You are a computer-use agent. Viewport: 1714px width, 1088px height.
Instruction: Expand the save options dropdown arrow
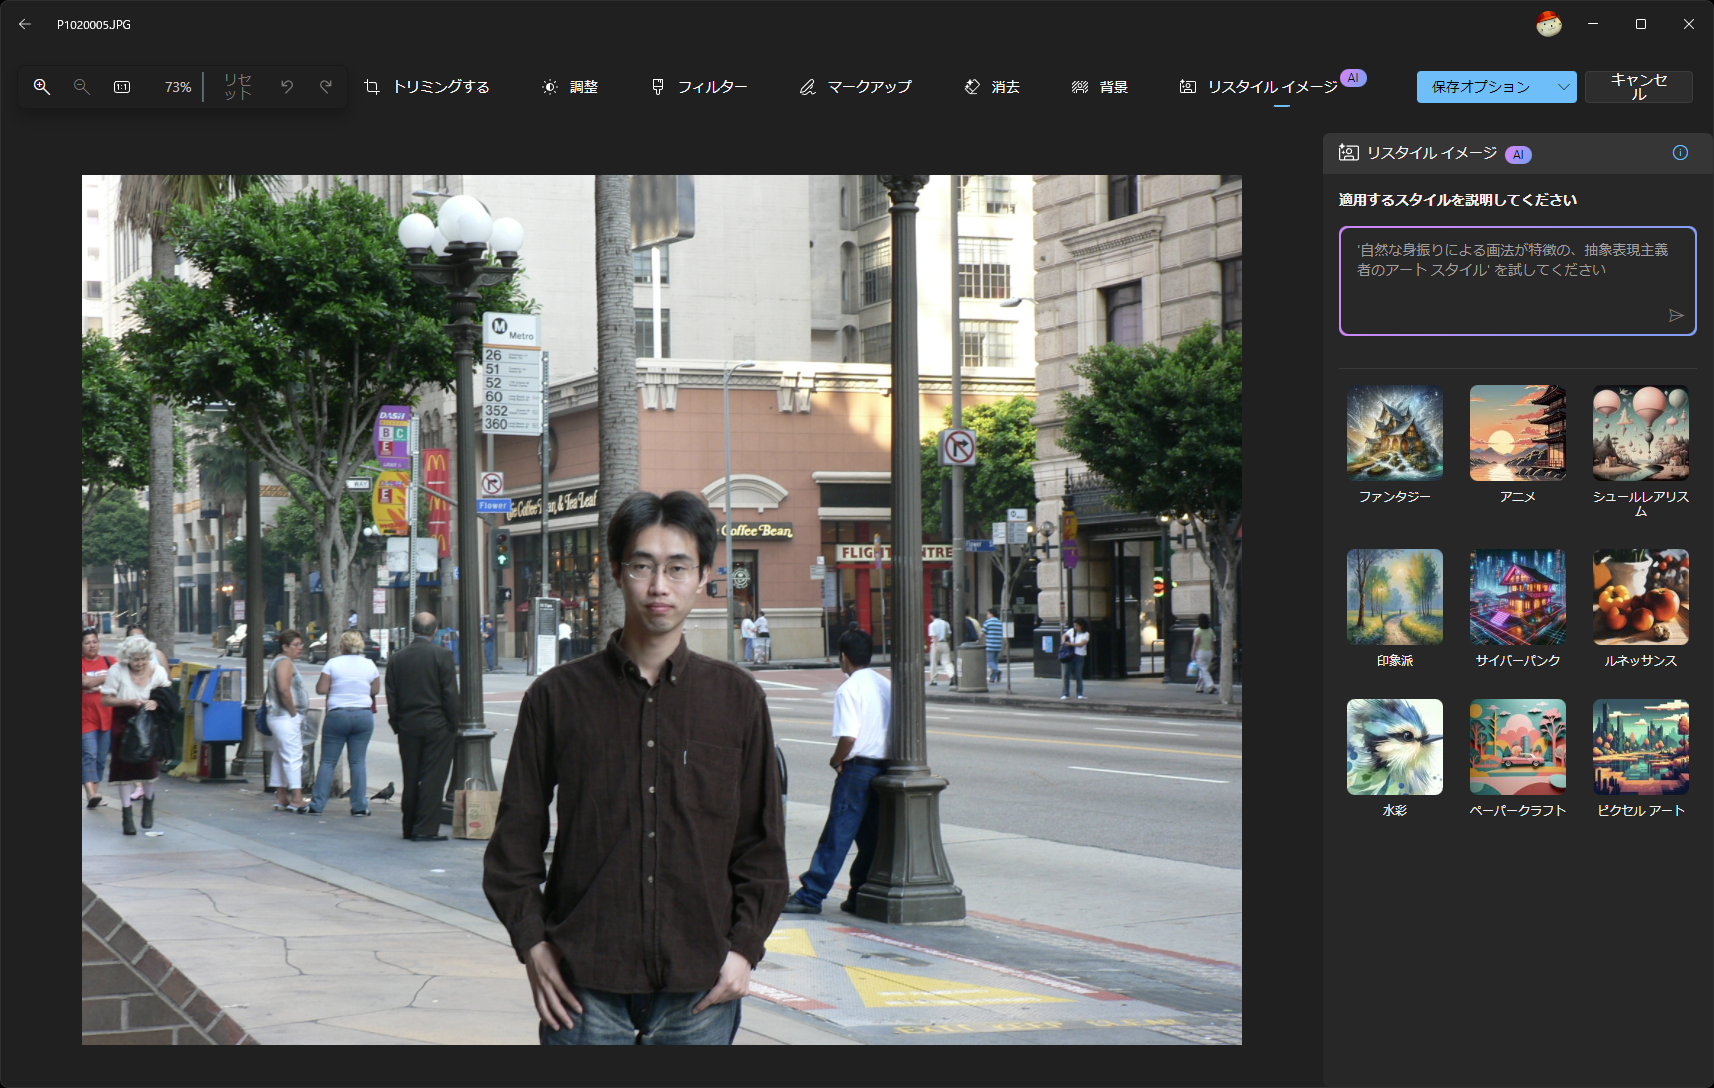pyautogui.click(x=1564, y=87)
